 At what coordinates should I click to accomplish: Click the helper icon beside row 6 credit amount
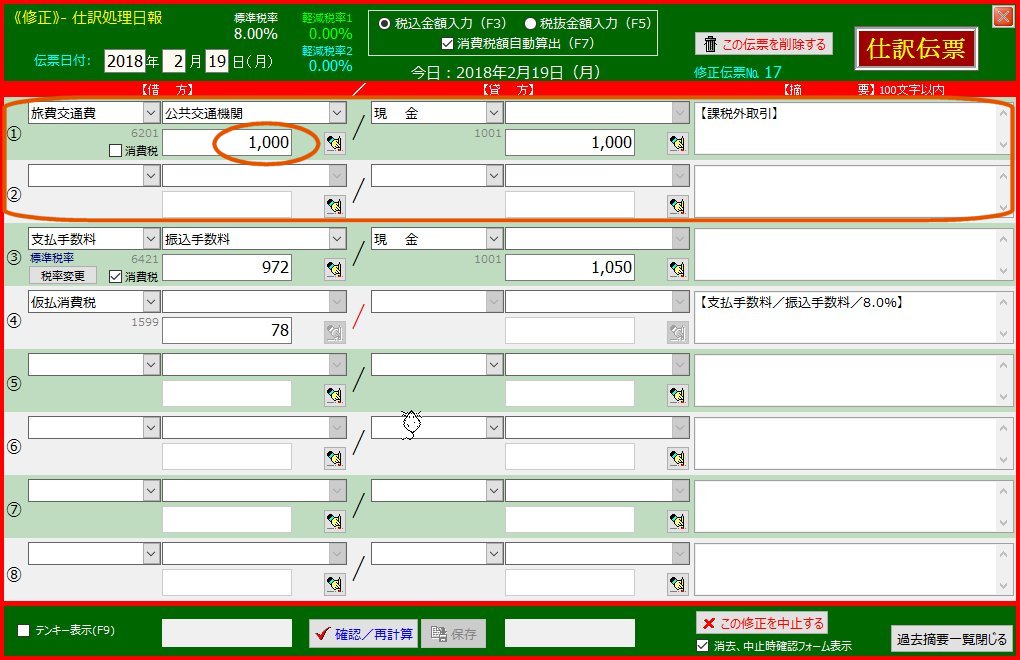click(x=677, y=458)
